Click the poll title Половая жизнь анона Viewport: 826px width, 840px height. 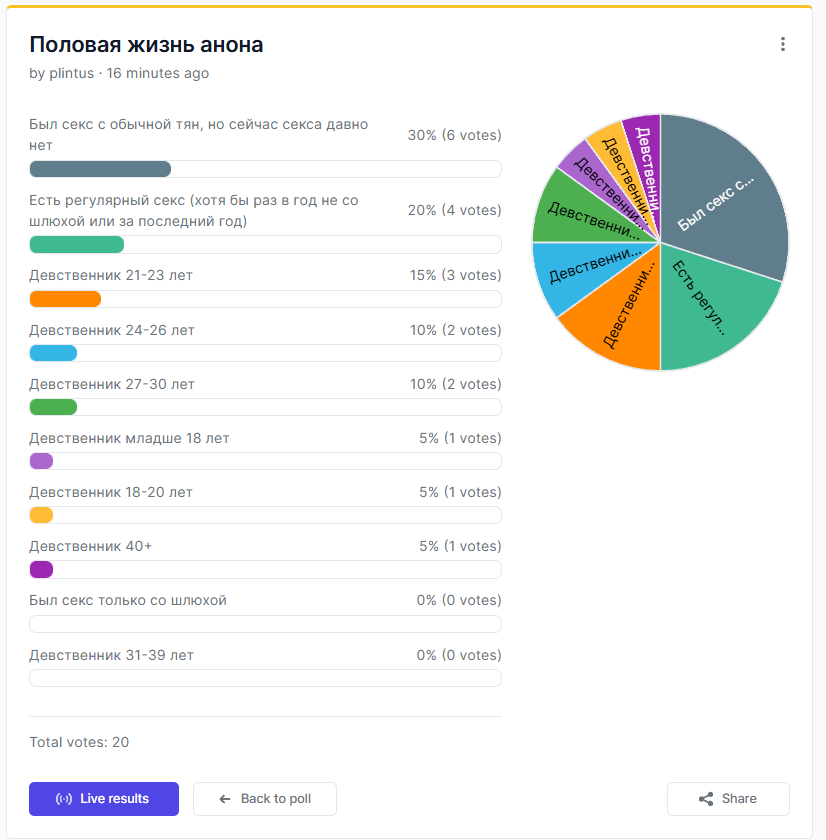click(146, 45)
